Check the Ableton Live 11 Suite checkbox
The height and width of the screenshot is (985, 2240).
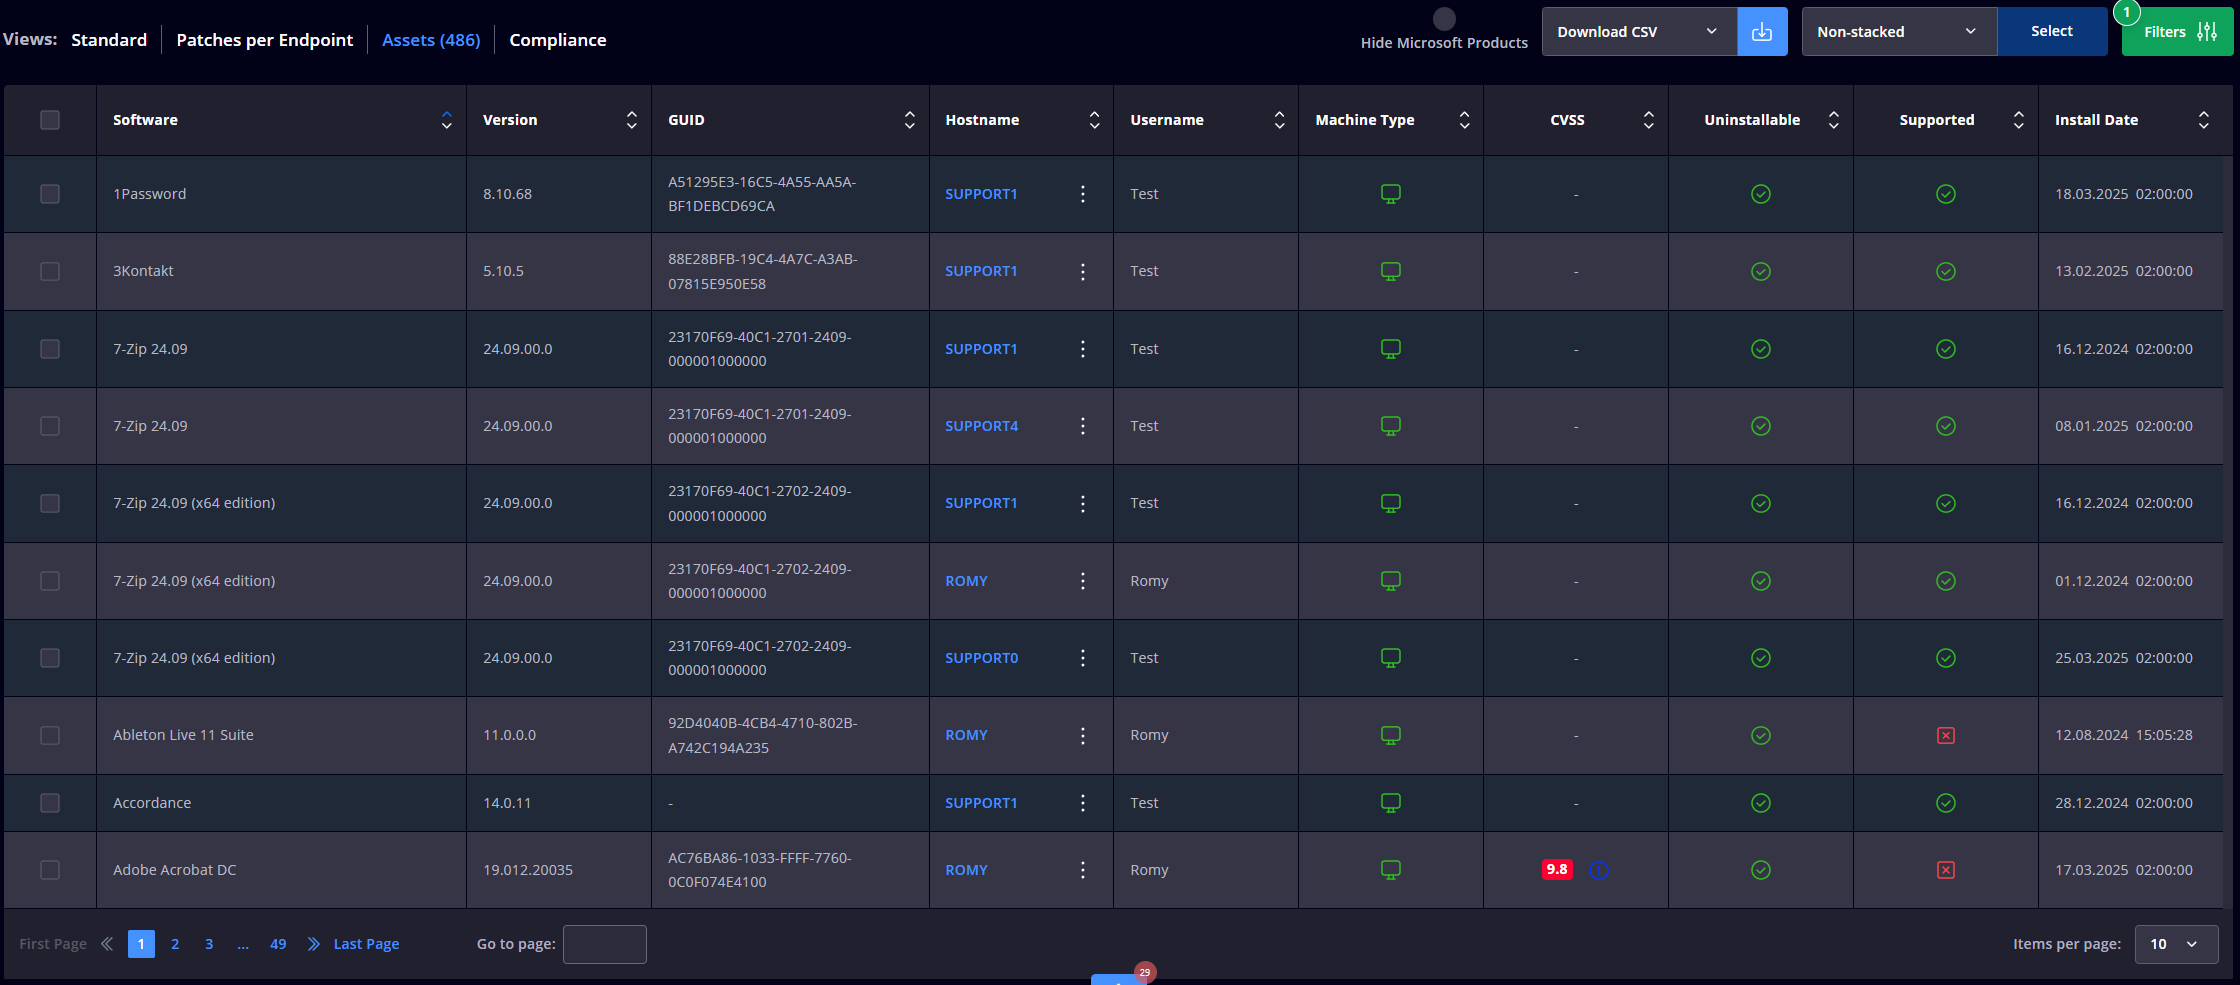pyautogui.click(x=50, y=736)
